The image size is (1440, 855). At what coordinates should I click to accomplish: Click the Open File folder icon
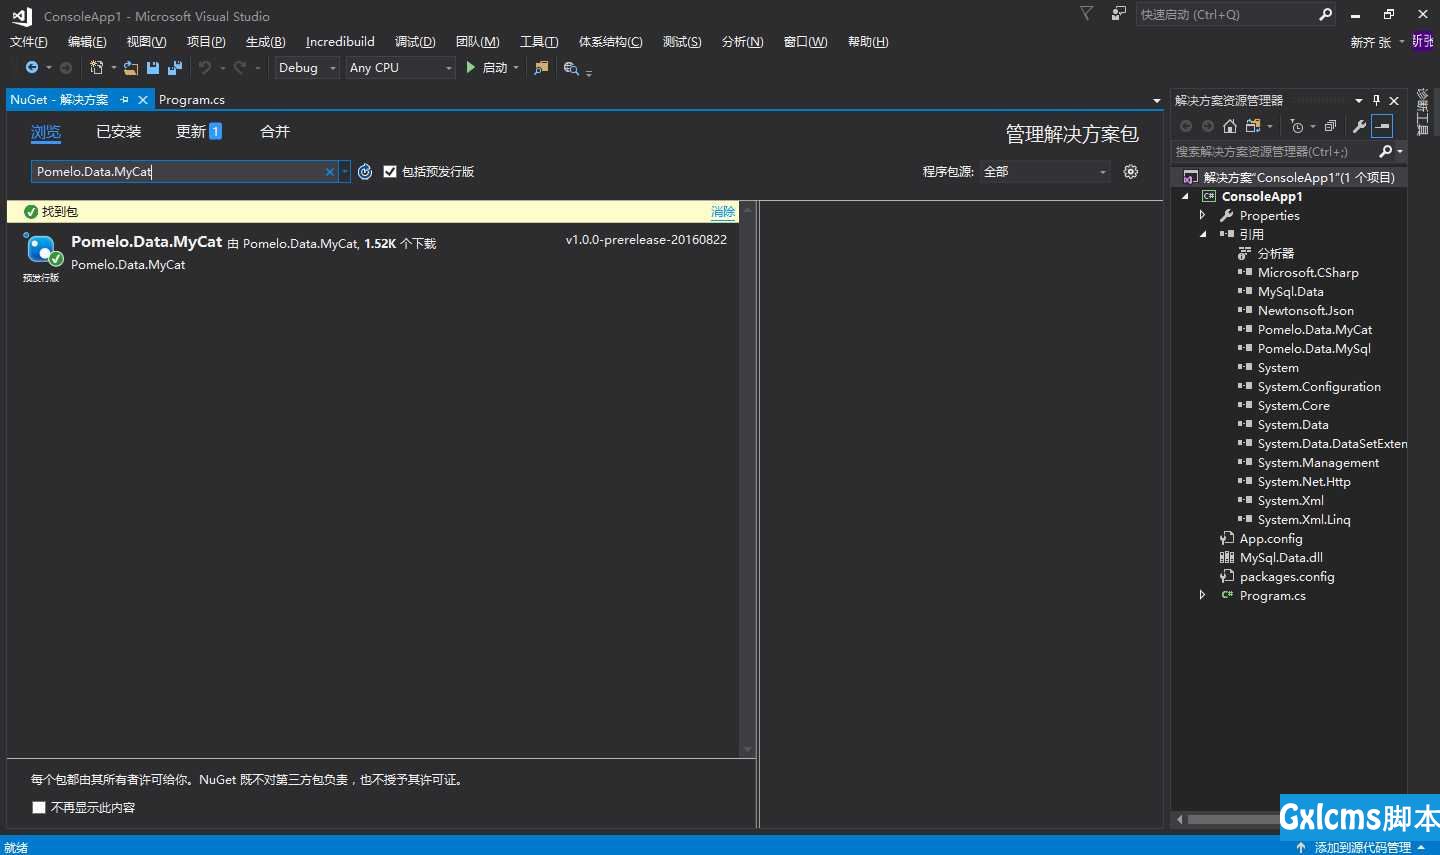click(x=131, y=68)
